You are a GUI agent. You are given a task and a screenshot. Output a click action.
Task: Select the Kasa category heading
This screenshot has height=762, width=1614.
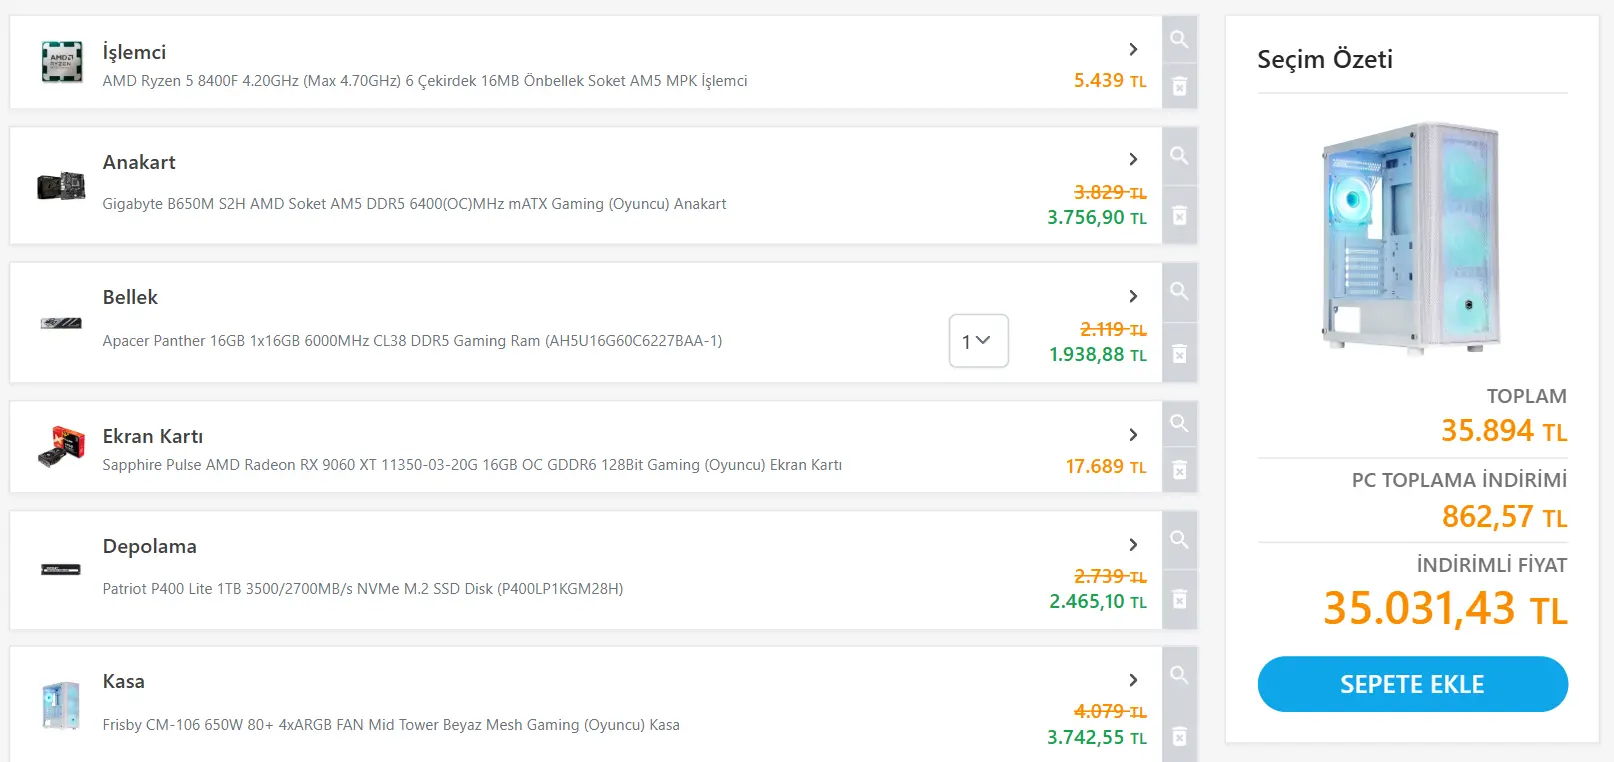coord(124,681)
